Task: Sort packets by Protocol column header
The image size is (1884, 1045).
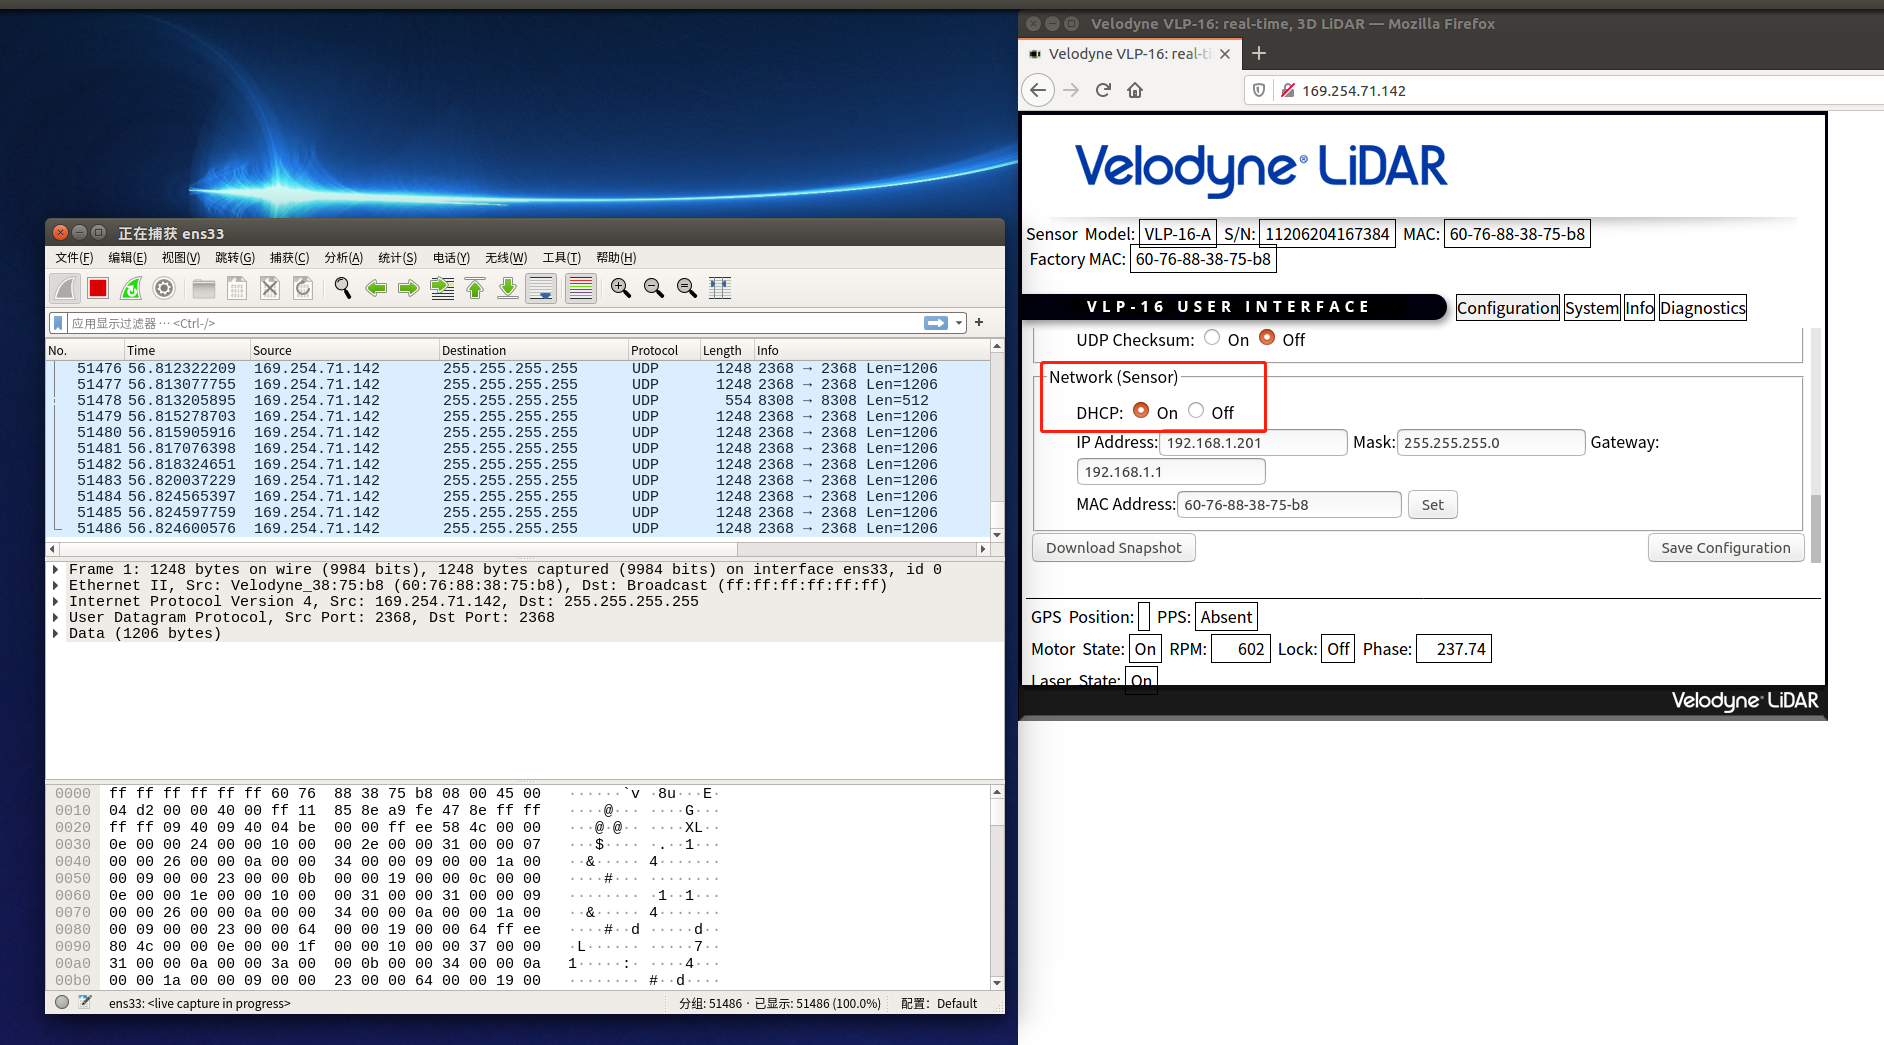Action: coord(663,350)
